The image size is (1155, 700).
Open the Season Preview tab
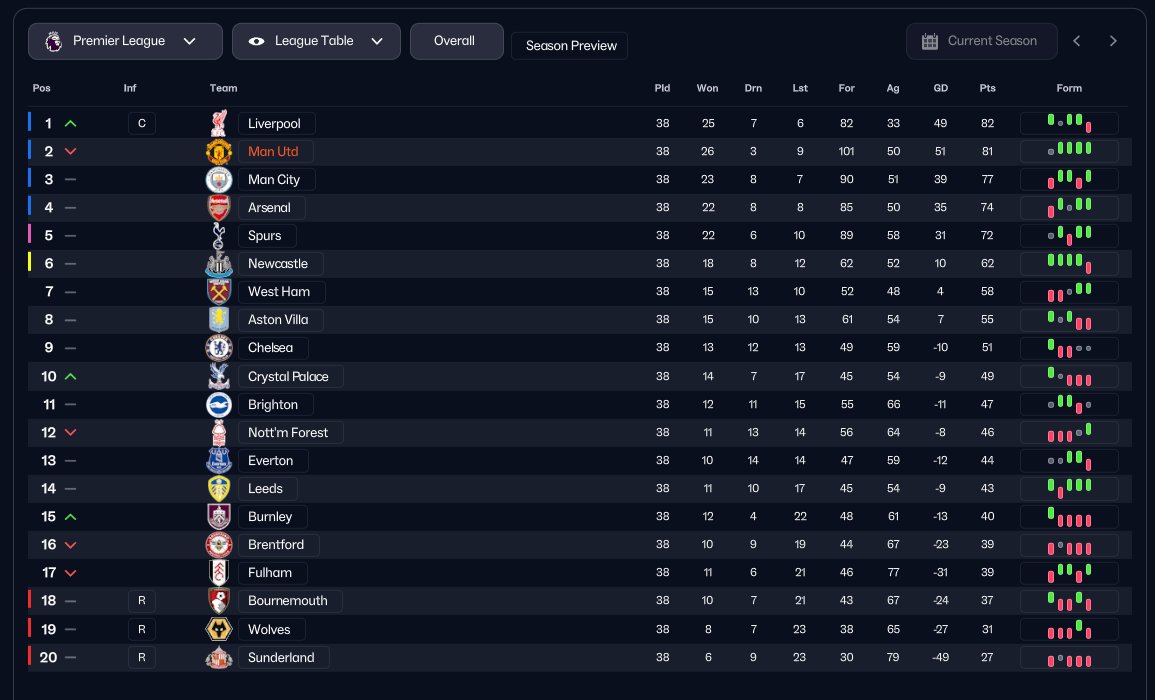[x=570, y=46]
